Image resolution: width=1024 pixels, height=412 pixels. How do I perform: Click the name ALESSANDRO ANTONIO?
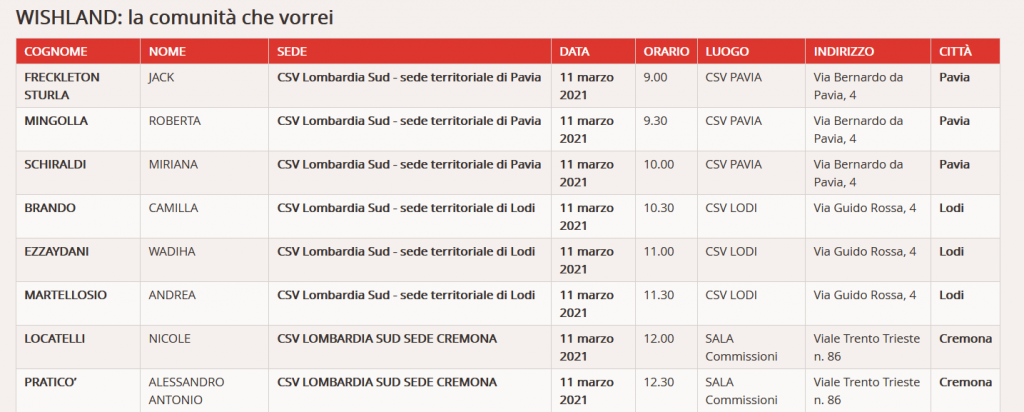187,390
